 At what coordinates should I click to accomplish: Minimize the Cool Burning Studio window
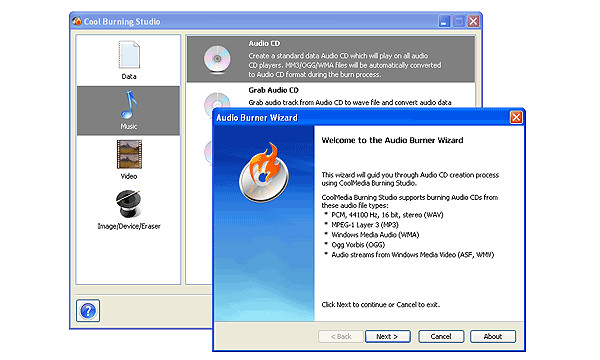(444, 21)
